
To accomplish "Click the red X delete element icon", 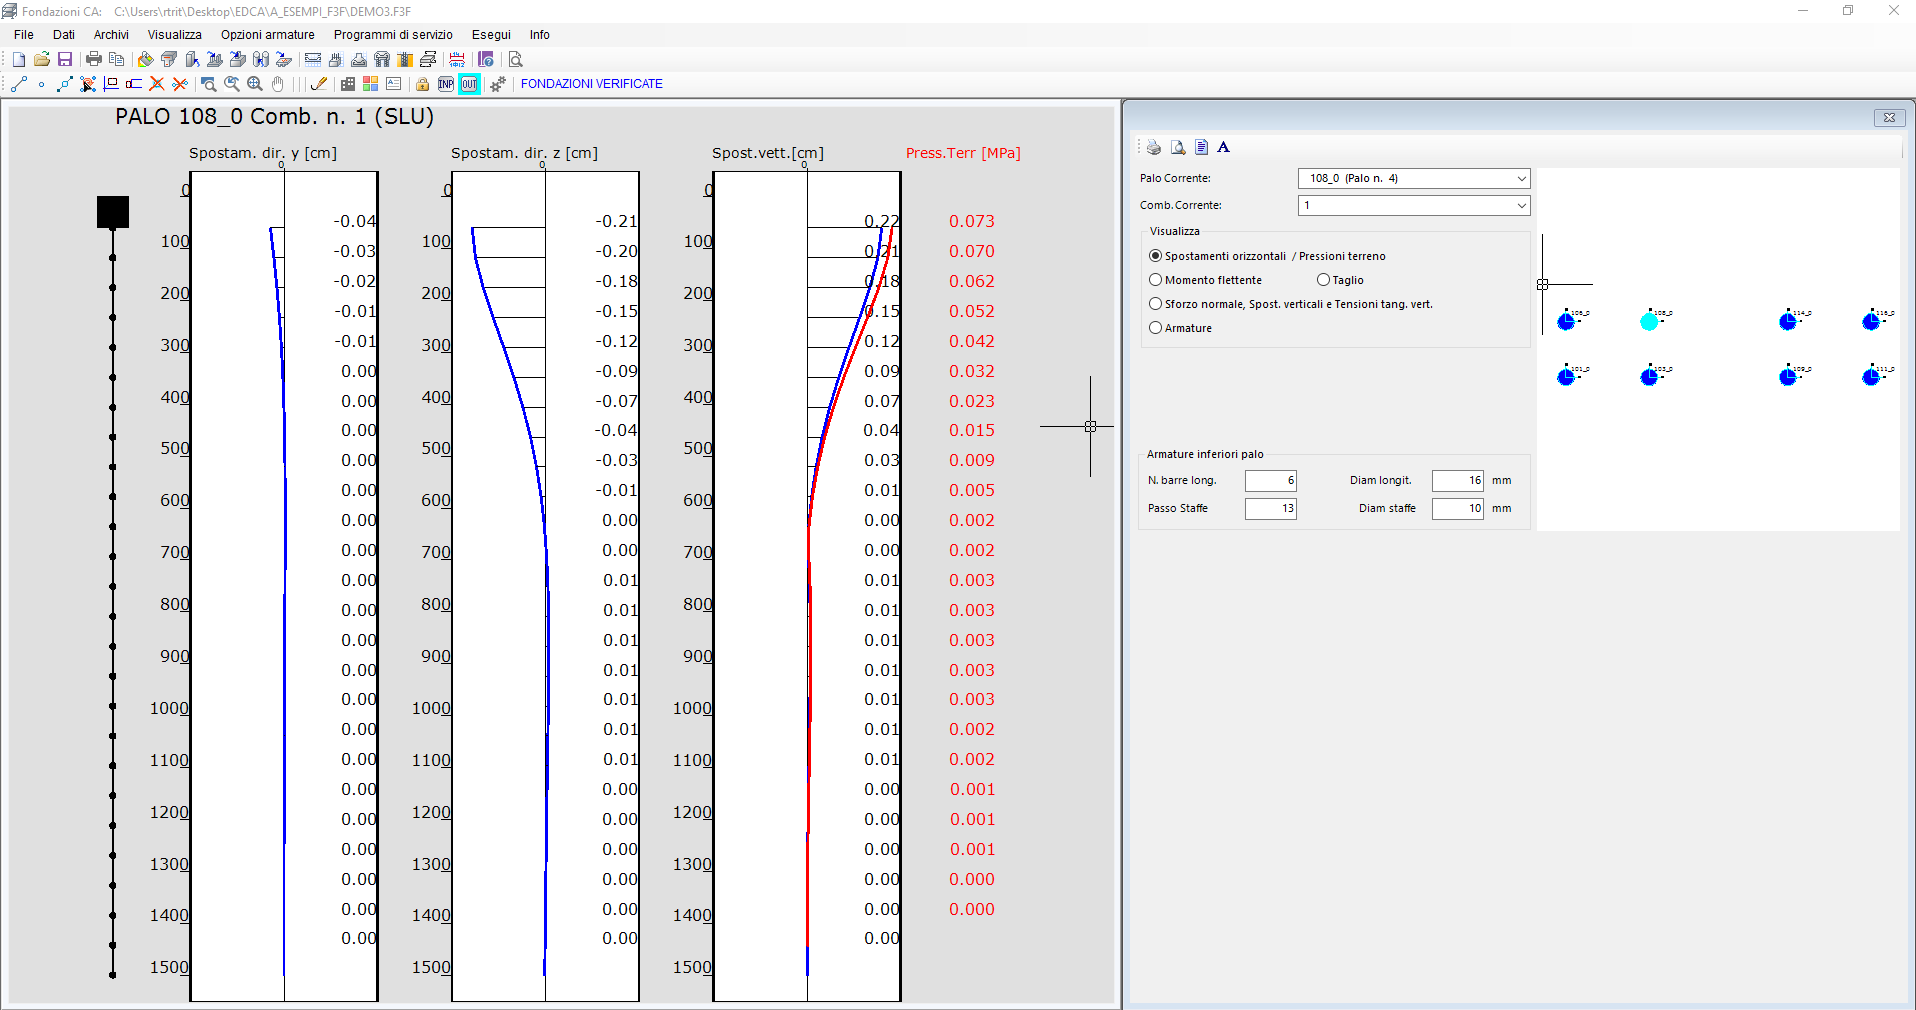I will click(157, 84).
